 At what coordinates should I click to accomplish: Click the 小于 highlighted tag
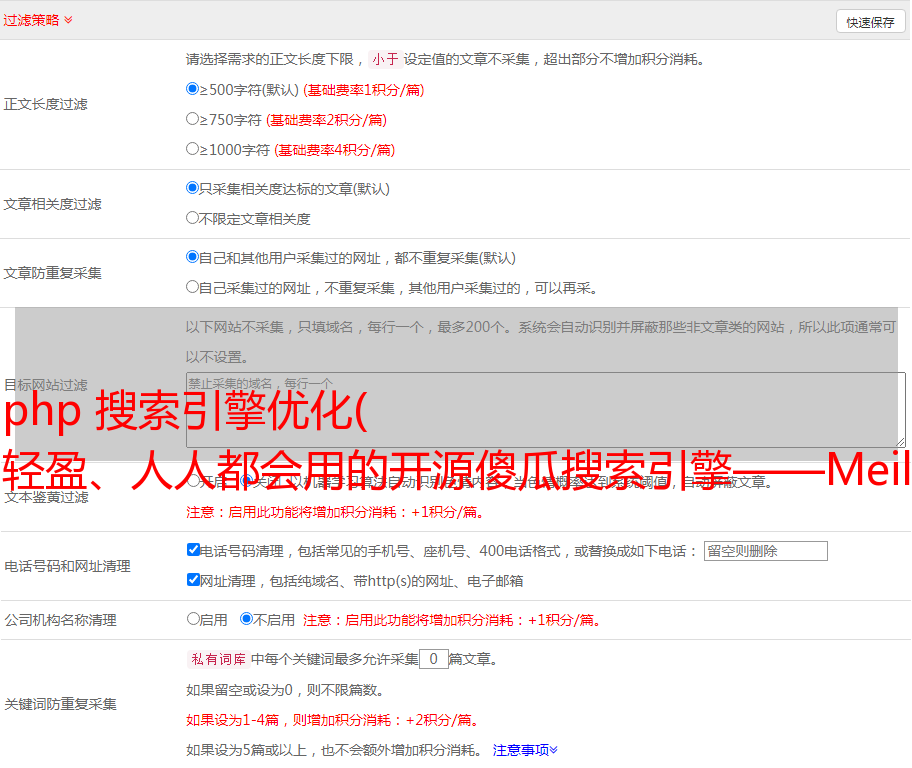click(385, 59)
